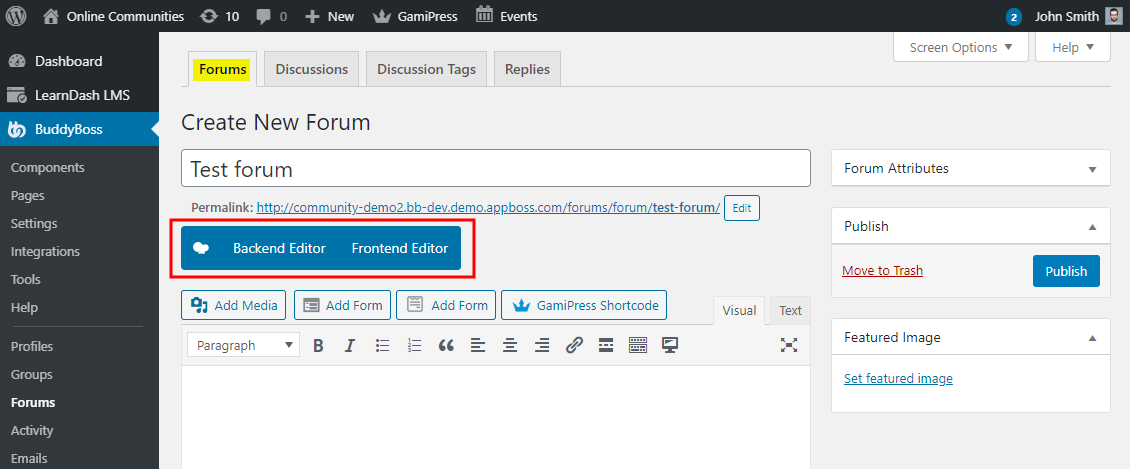Screen dimensions: 1130x469
Task: Open the WordPress logo menu
Action: pyautogui.click(x=16, y=16)
